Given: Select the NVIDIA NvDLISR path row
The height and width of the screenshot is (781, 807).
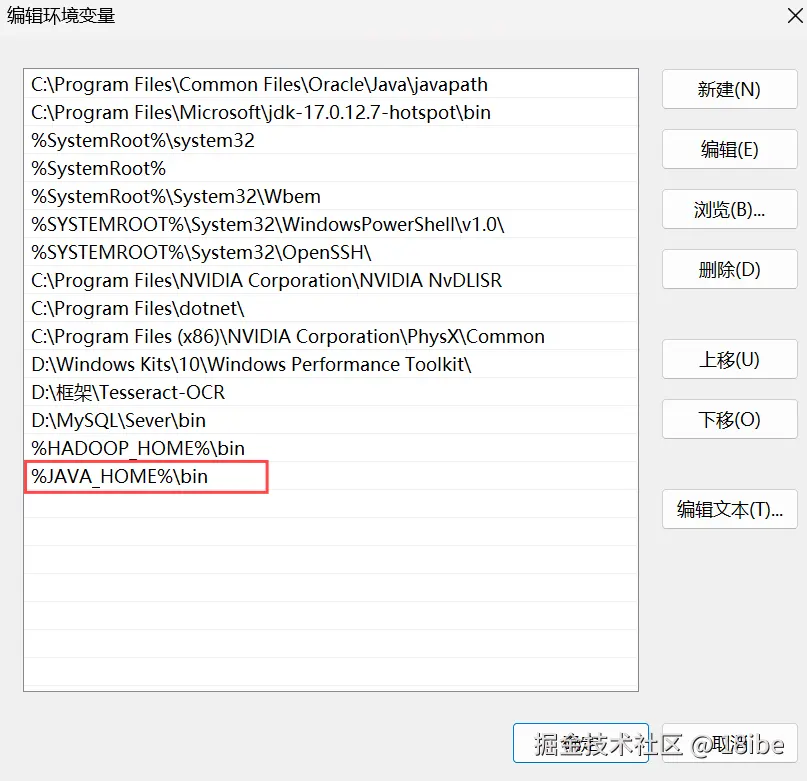Looking at the screenshot, I should [331, 280].
